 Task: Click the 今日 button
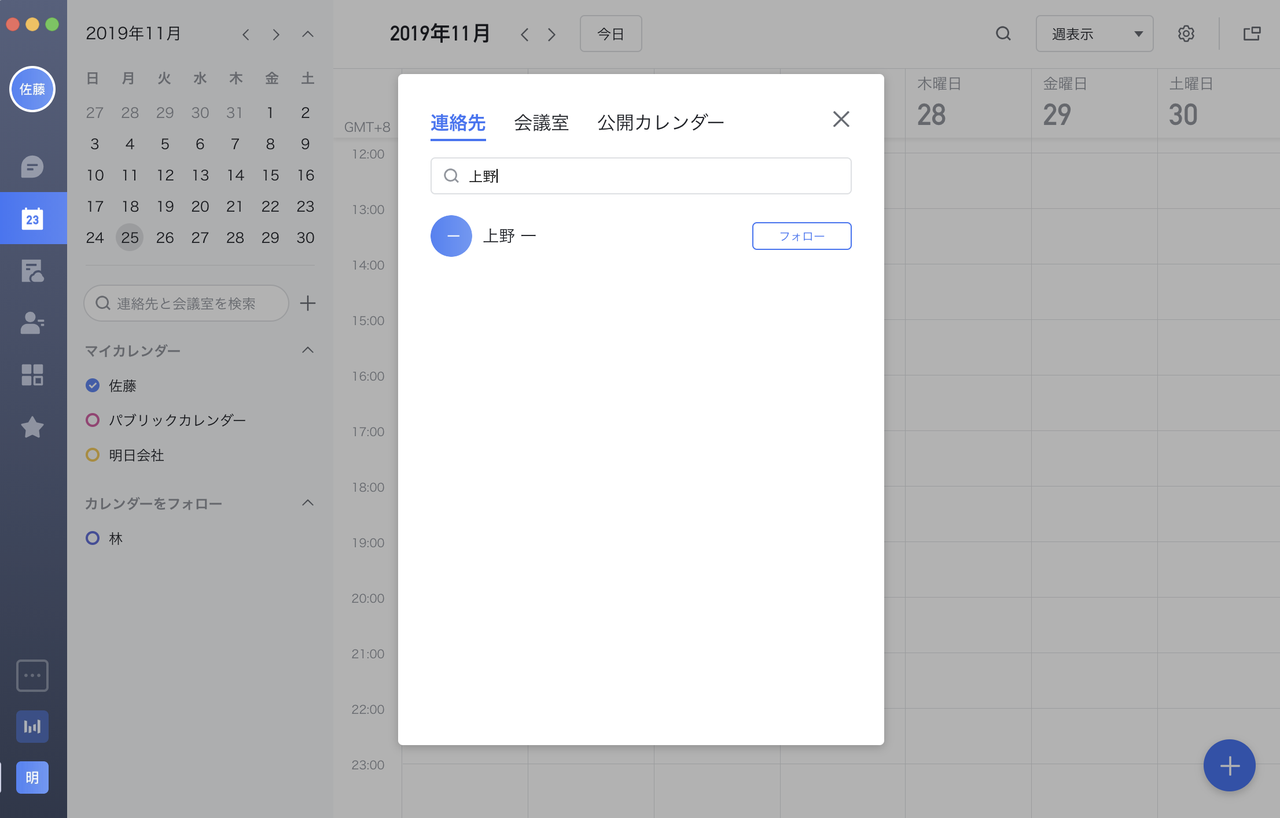610,34
